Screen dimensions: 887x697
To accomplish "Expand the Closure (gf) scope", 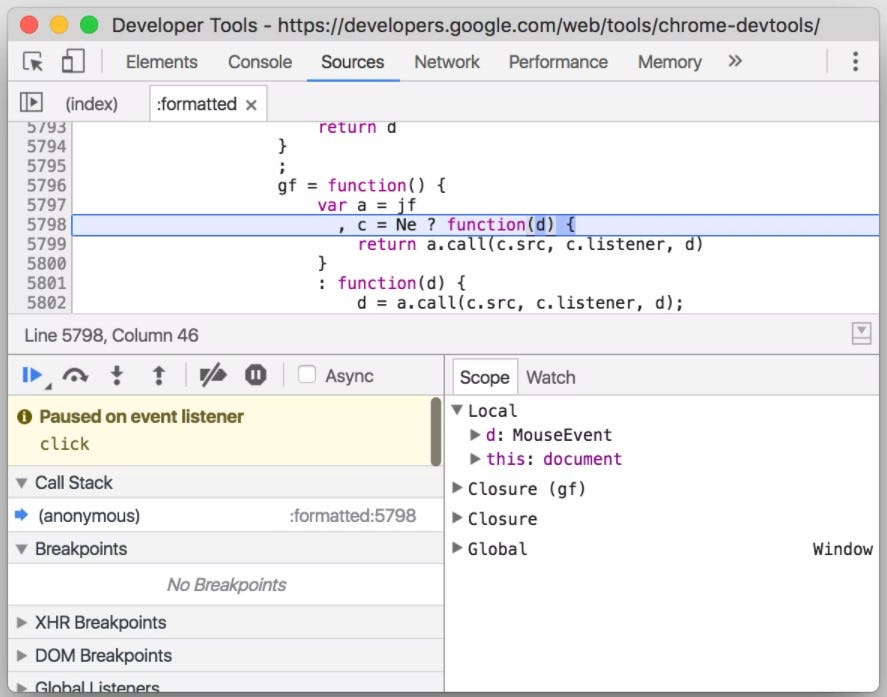I will pos(458,489).
